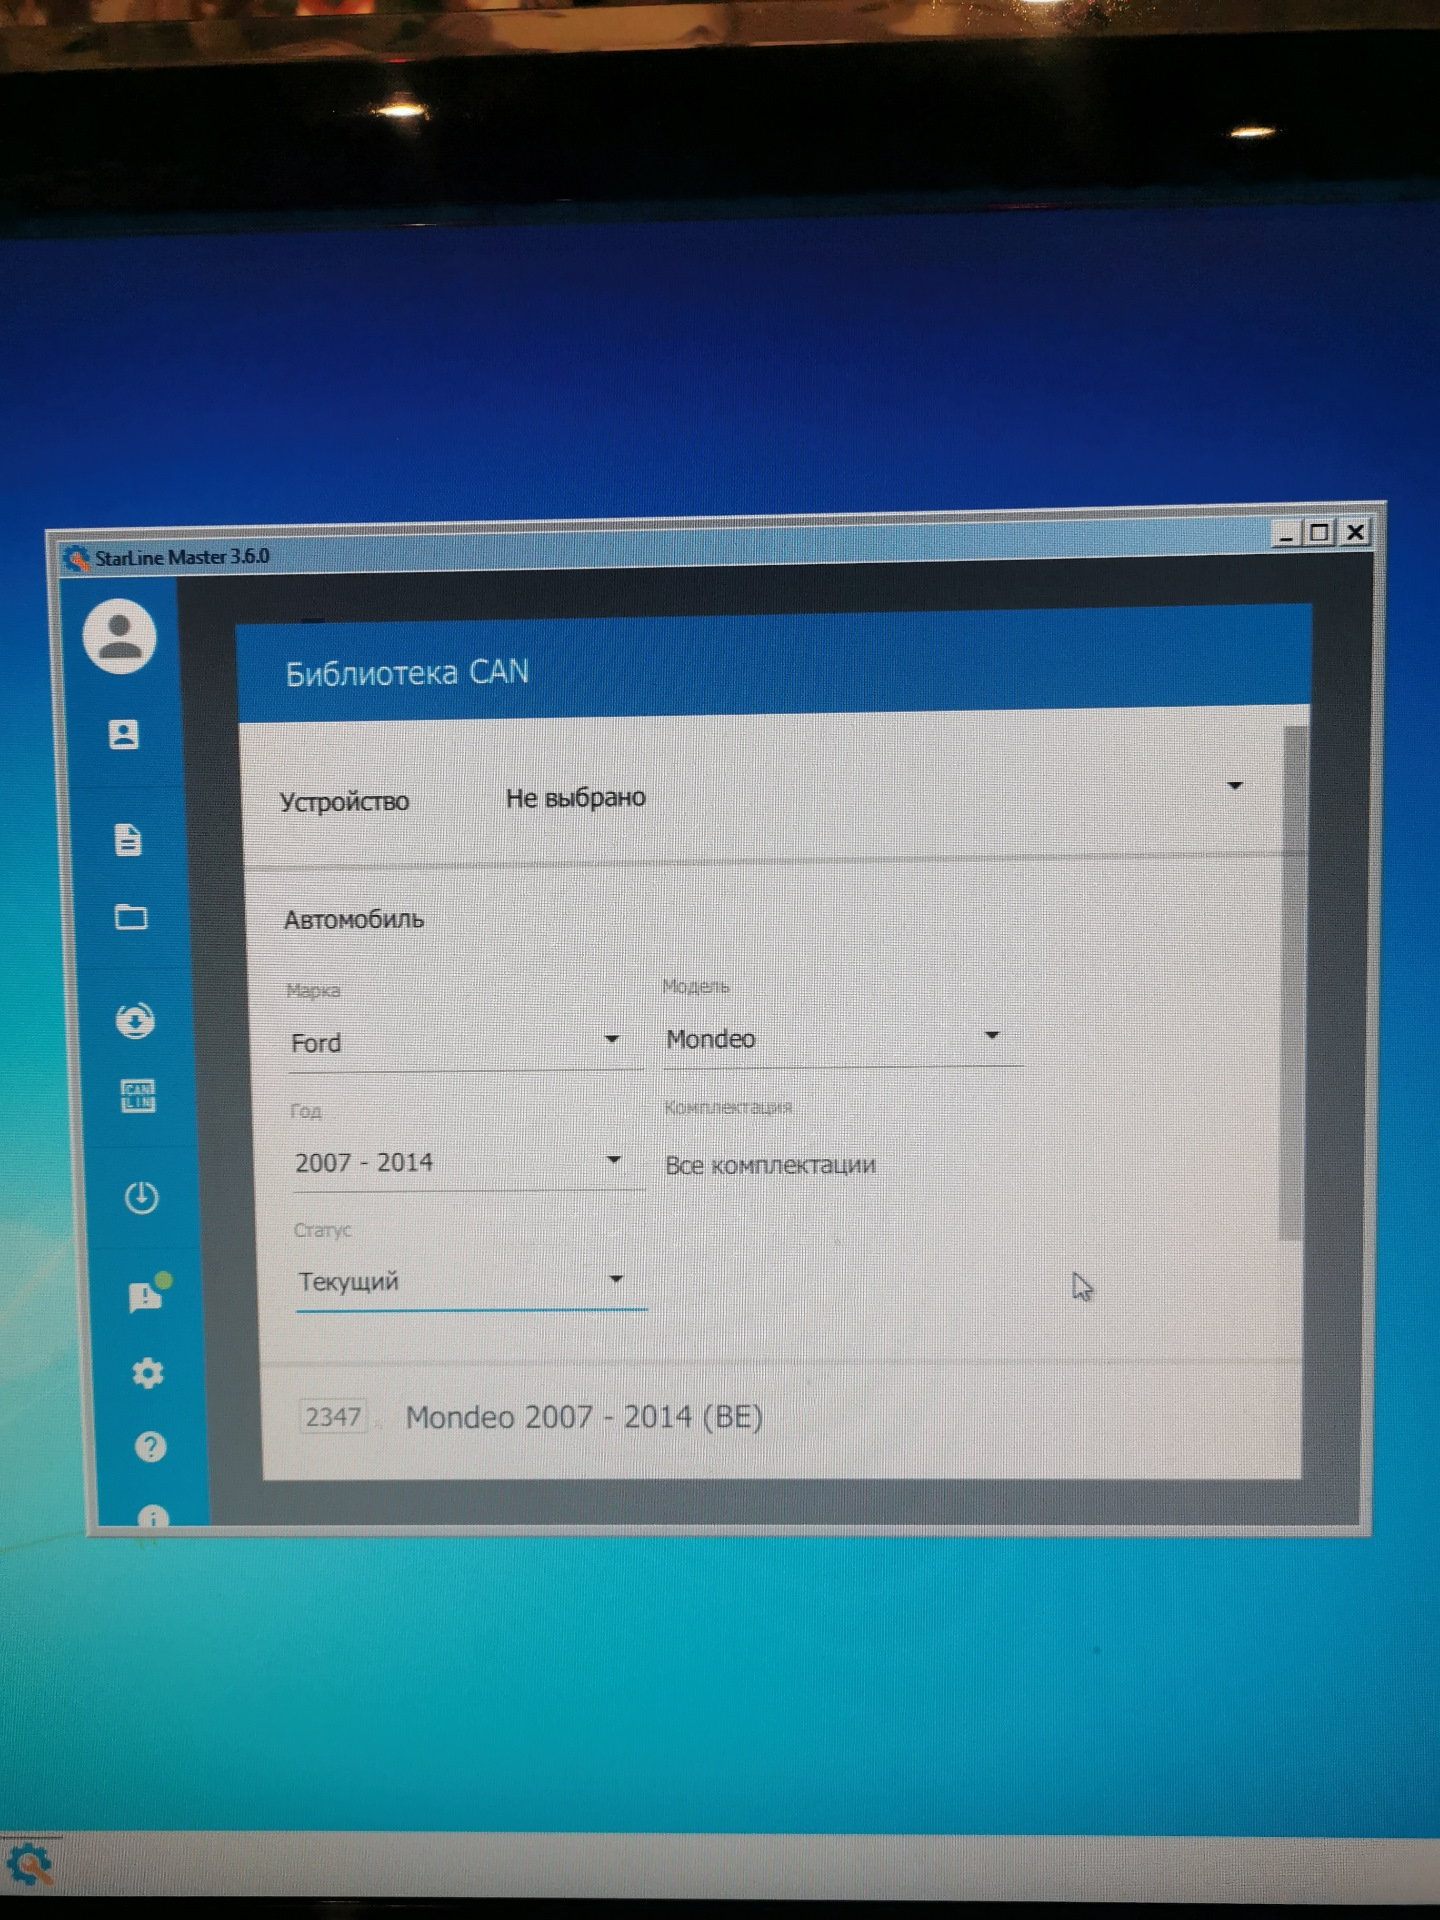
Task: Click the Комплектация field Все комплектации
Action: [x=770, y=1165]
